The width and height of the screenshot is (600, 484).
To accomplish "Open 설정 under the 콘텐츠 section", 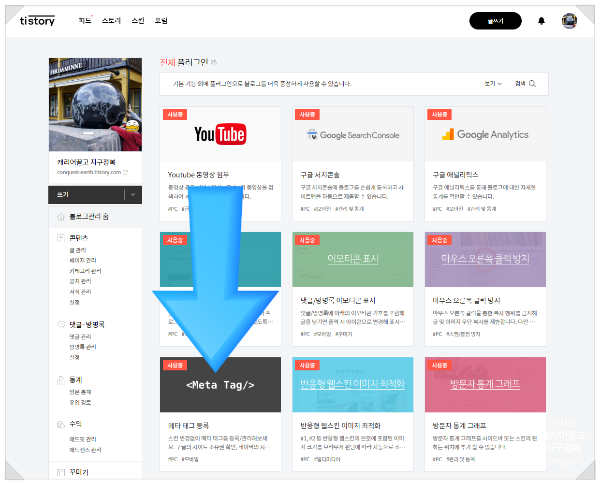I will tap(74, 302).
